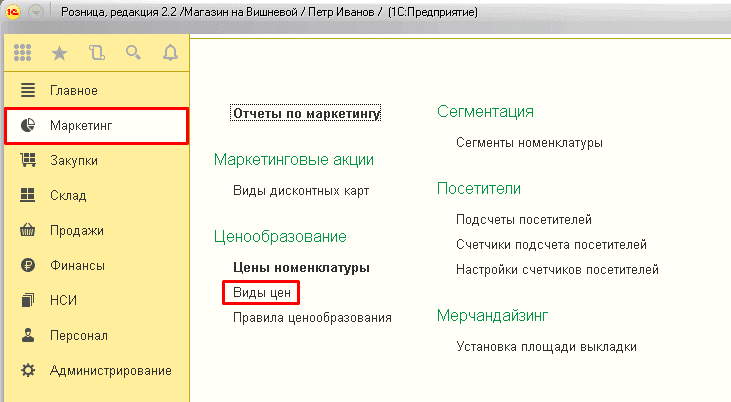Open the Главное section
Image resolution: width=731 pixels, height=402 pixels.
[x=74, y=90]
